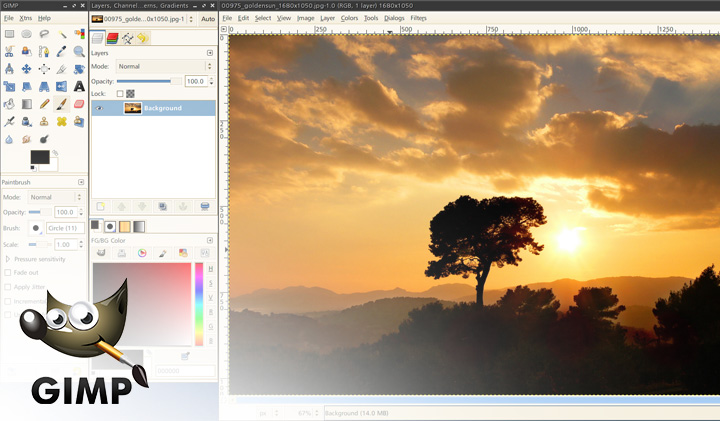
Task: Open the Colors menu
Action: [349, 18]
